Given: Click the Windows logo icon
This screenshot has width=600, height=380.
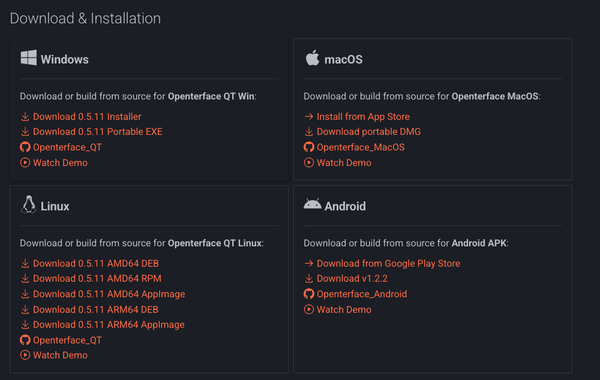Looking at the screenshot, I should tap(29, 58).
